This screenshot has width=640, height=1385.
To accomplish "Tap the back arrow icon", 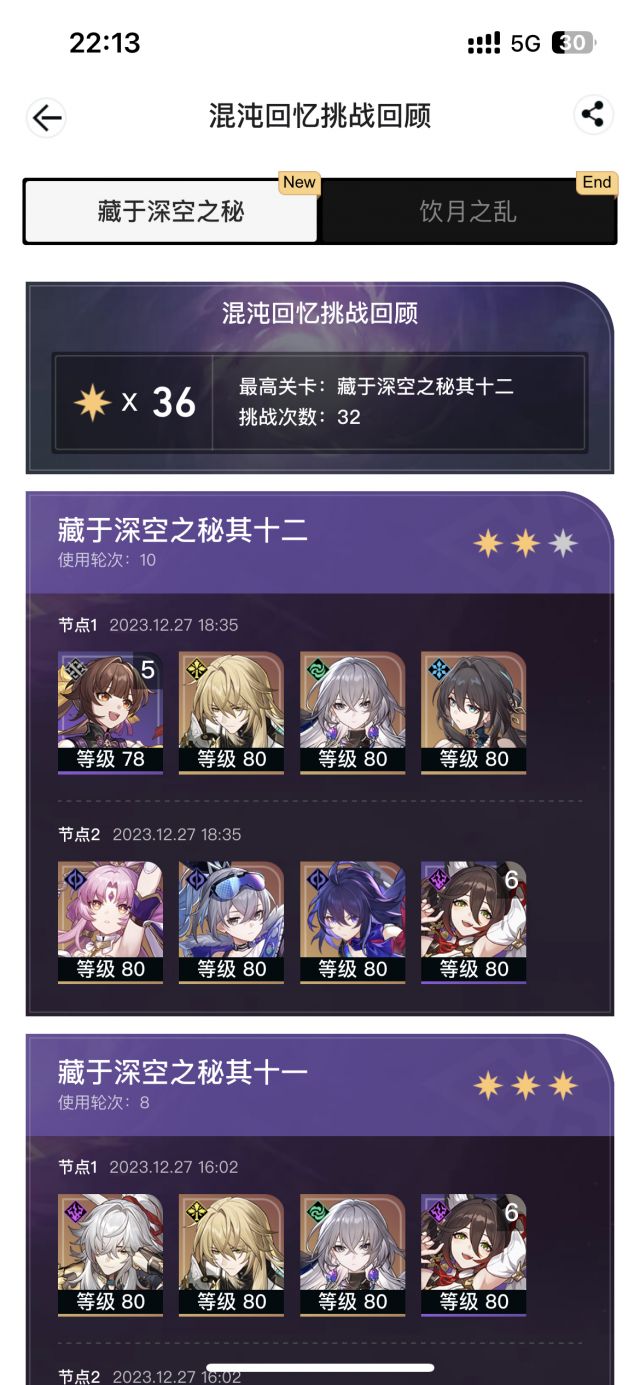I will (x=46, y=117).
